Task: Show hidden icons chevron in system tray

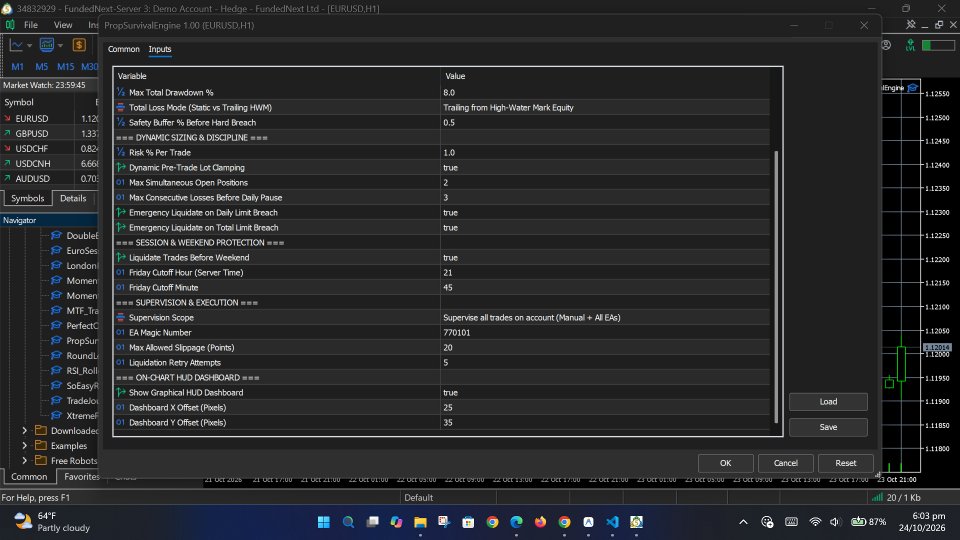Action: click(x=743, y=522)
